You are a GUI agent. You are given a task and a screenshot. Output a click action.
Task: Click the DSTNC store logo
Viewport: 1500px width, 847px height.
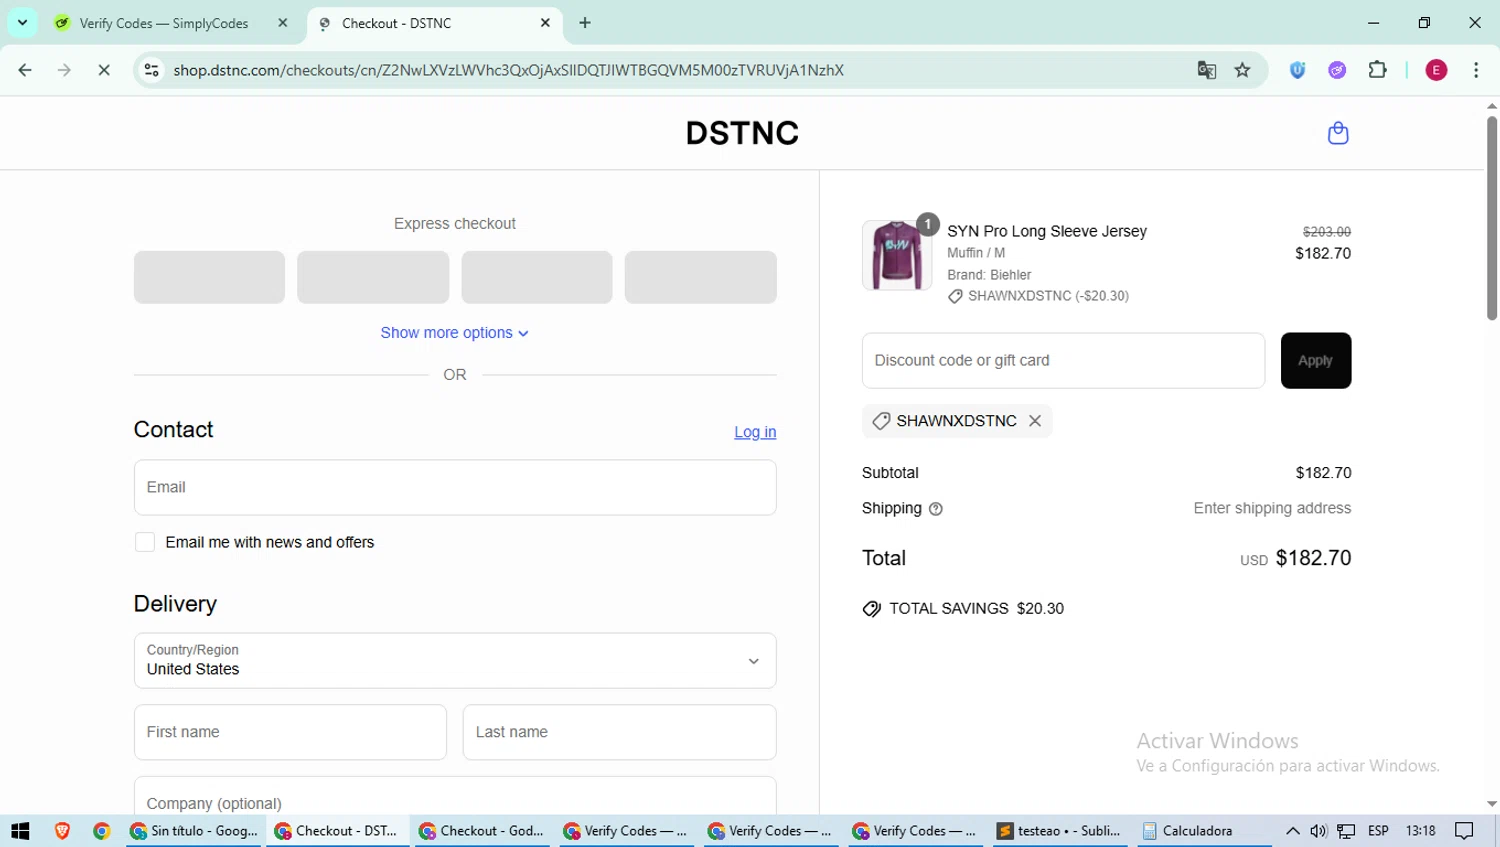tap(742, 133)
